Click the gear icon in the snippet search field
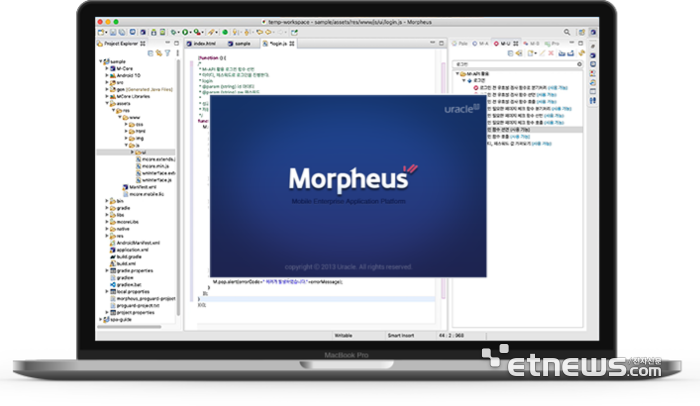The image size is (700, 406). click(x=579, y=64)
